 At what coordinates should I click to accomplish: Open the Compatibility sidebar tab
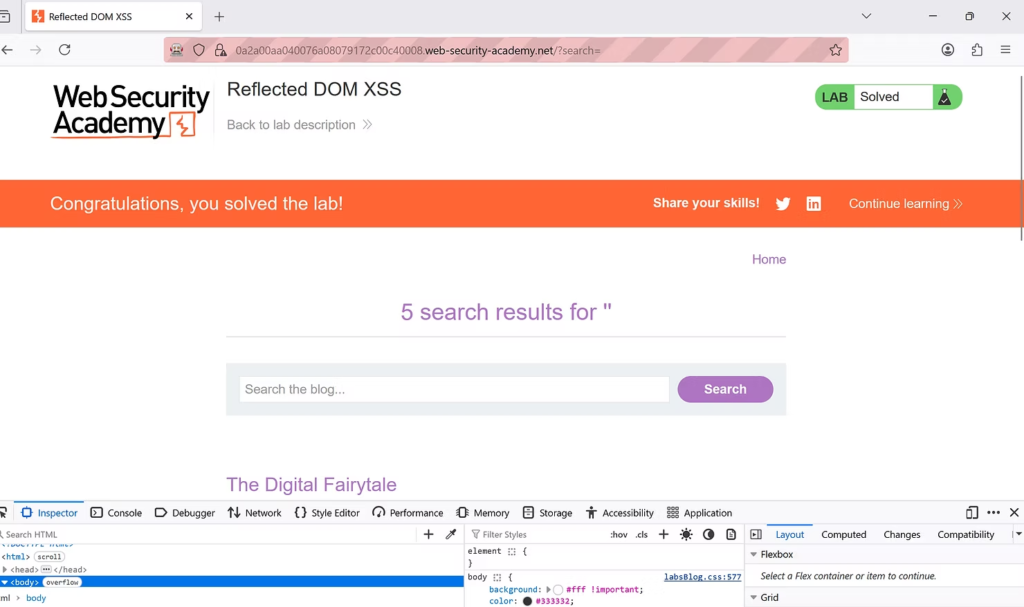(x=966, y=534)
